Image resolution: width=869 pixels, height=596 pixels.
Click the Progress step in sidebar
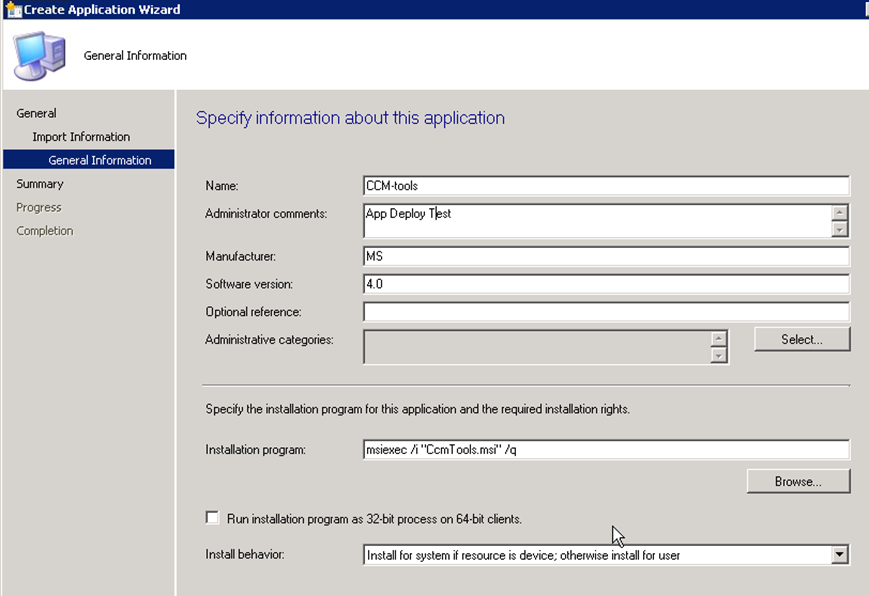pos(39,207)
